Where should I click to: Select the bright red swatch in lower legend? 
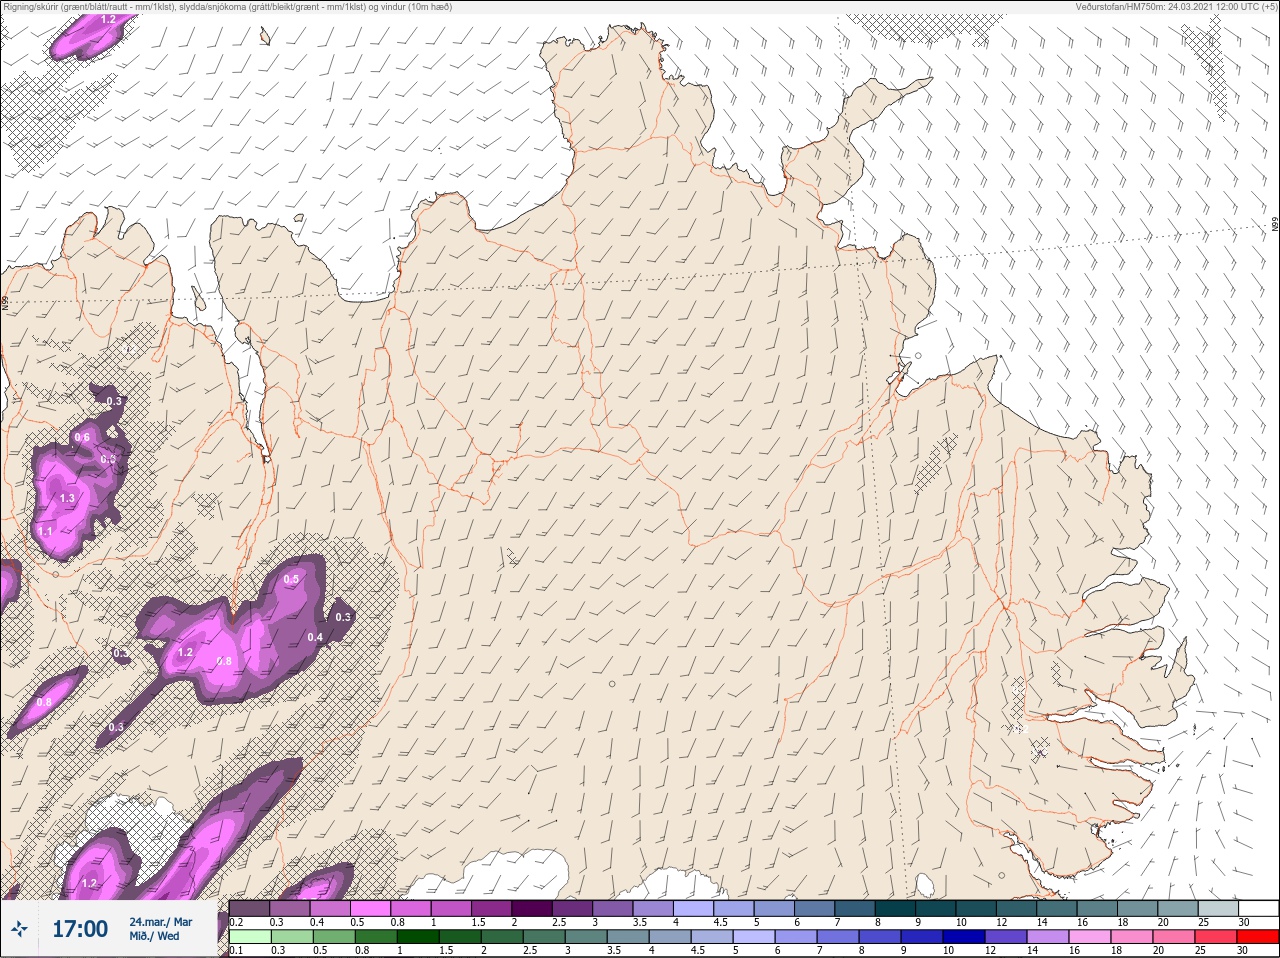click(1257, 937)
